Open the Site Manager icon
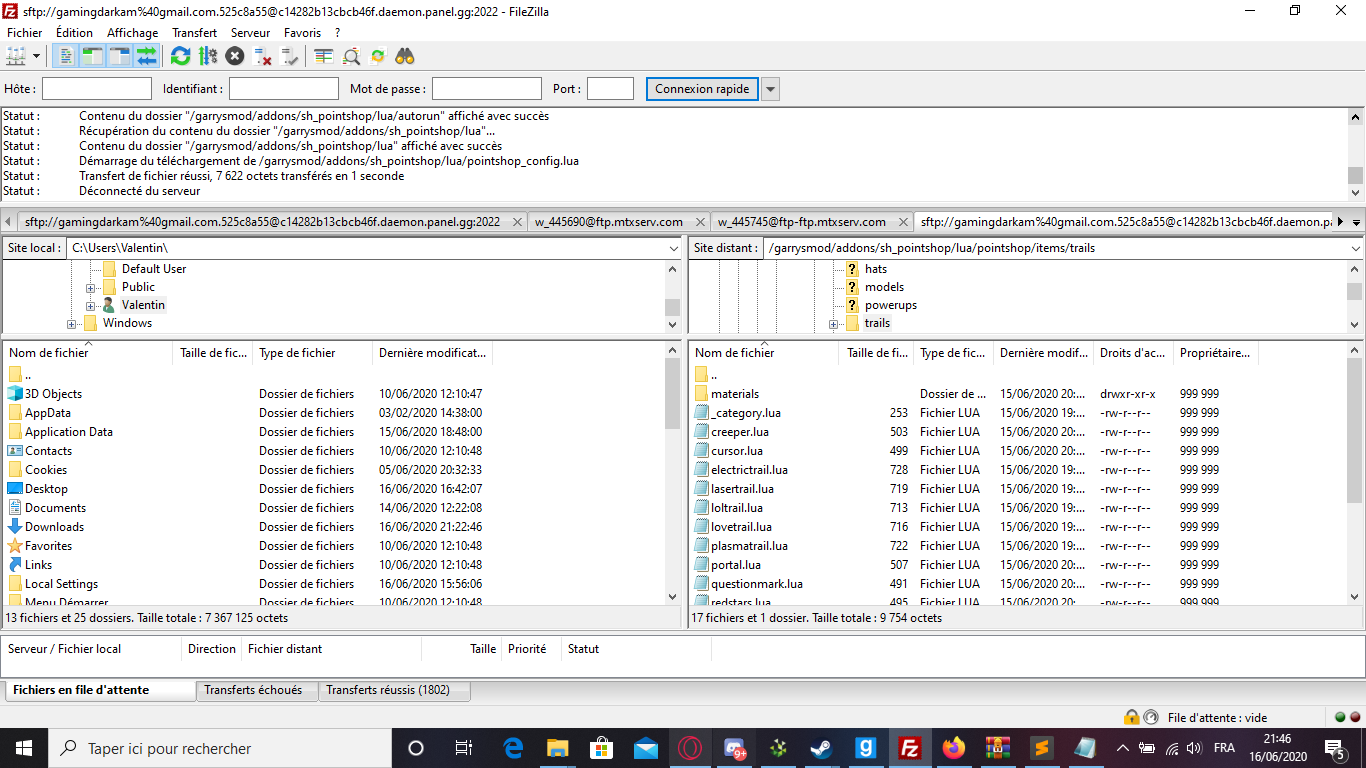1366x768 pixels. (x=16, y=56)
